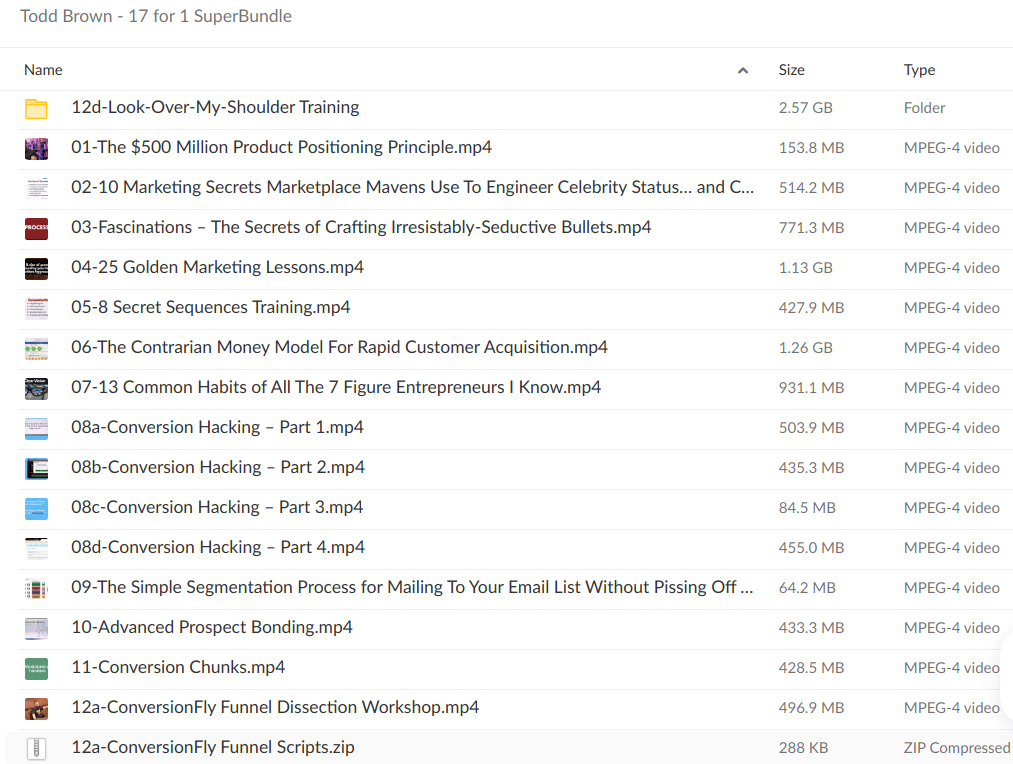Open 08a-Conversion Hacking – Part 1.mp4
This screenshot has height=764, width=1013.
[x=217, y=428]
